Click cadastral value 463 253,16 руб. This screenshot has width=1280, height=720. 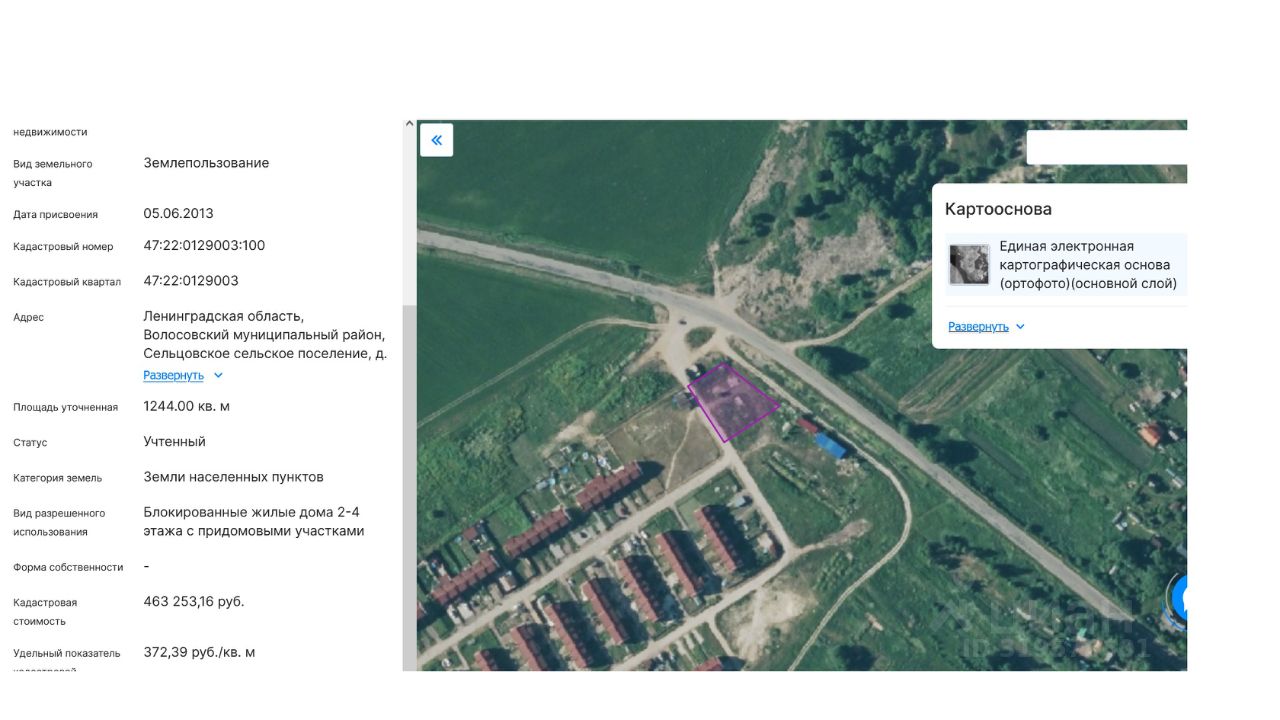pos(194,602)
